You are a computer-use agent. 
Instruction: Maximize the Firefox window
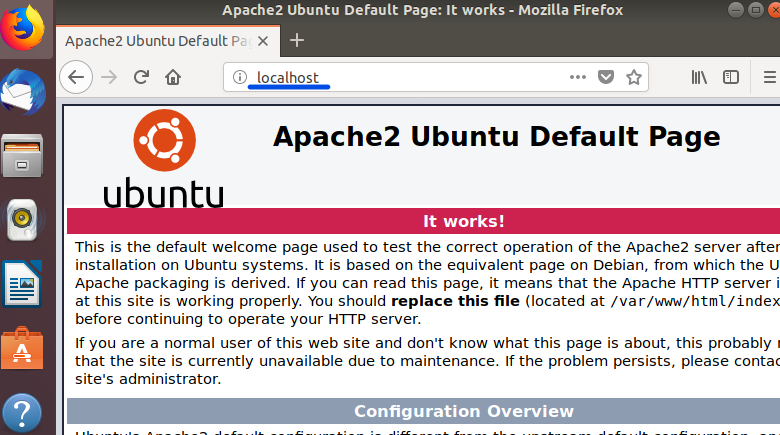pos(756,10)
